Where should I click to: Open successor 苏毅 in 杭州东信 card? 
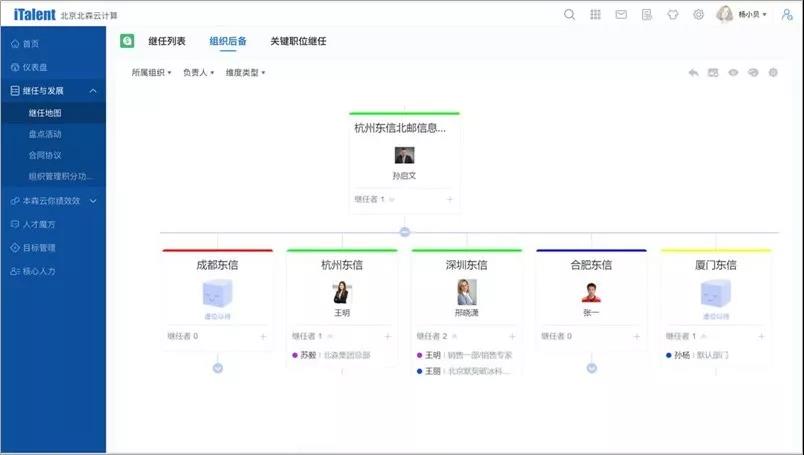click(331, 355)
